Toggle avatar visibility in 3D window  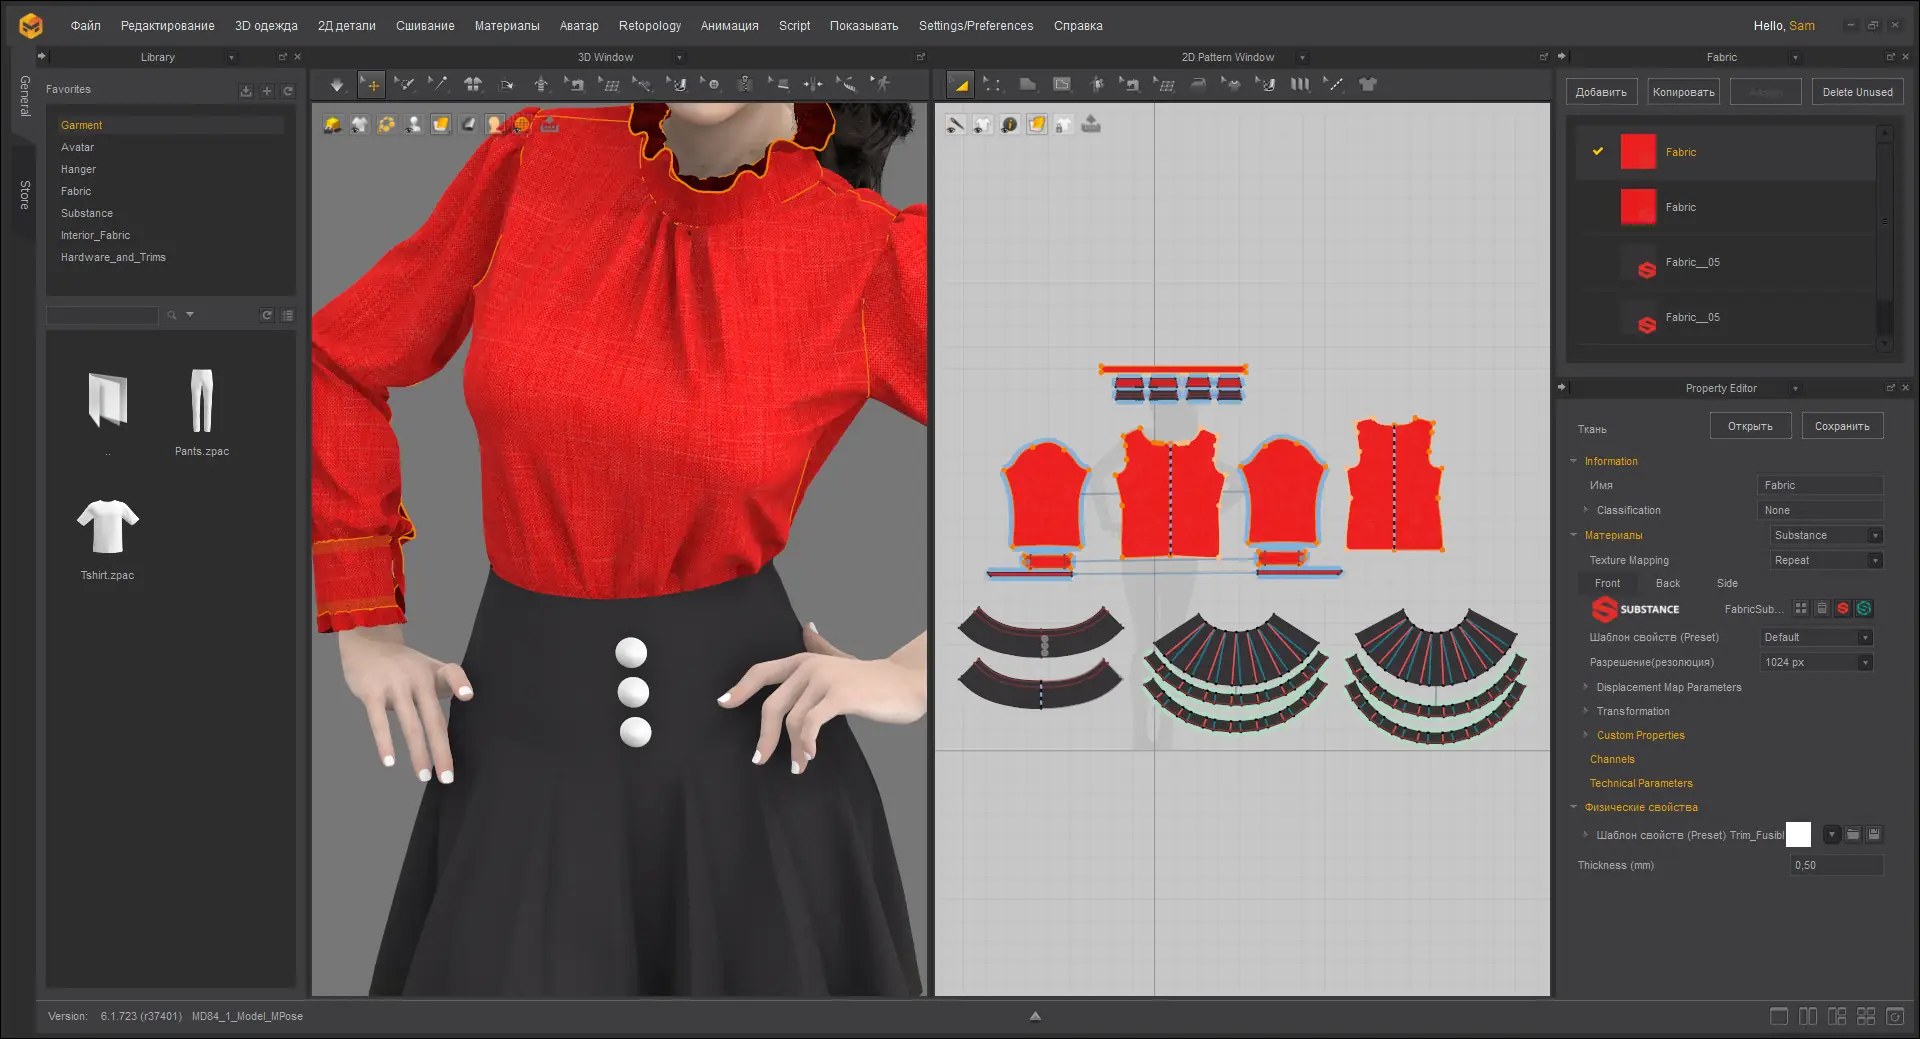(413, 125)
